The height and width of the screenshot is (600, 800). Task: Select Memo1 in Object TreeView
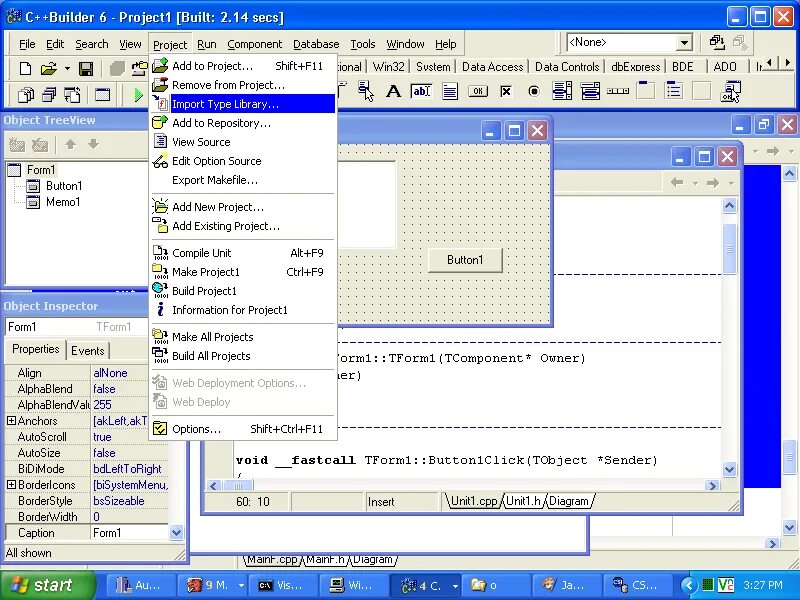pos(63,202)
